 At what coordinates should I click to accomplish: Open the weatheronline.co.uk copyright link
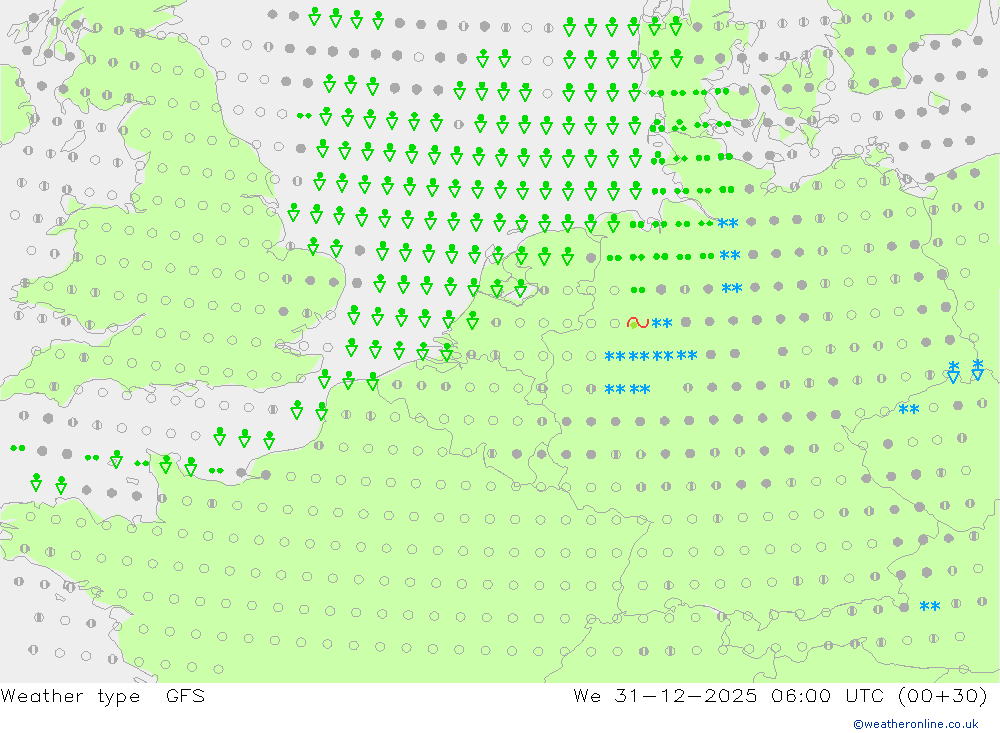coord(916,724)
